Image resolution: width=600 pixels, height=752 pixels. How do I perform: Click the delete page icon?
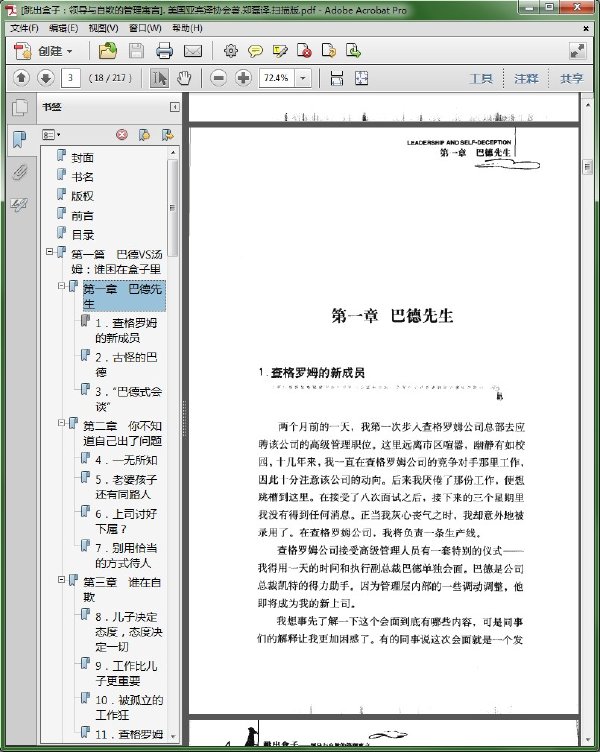point(304,51)
